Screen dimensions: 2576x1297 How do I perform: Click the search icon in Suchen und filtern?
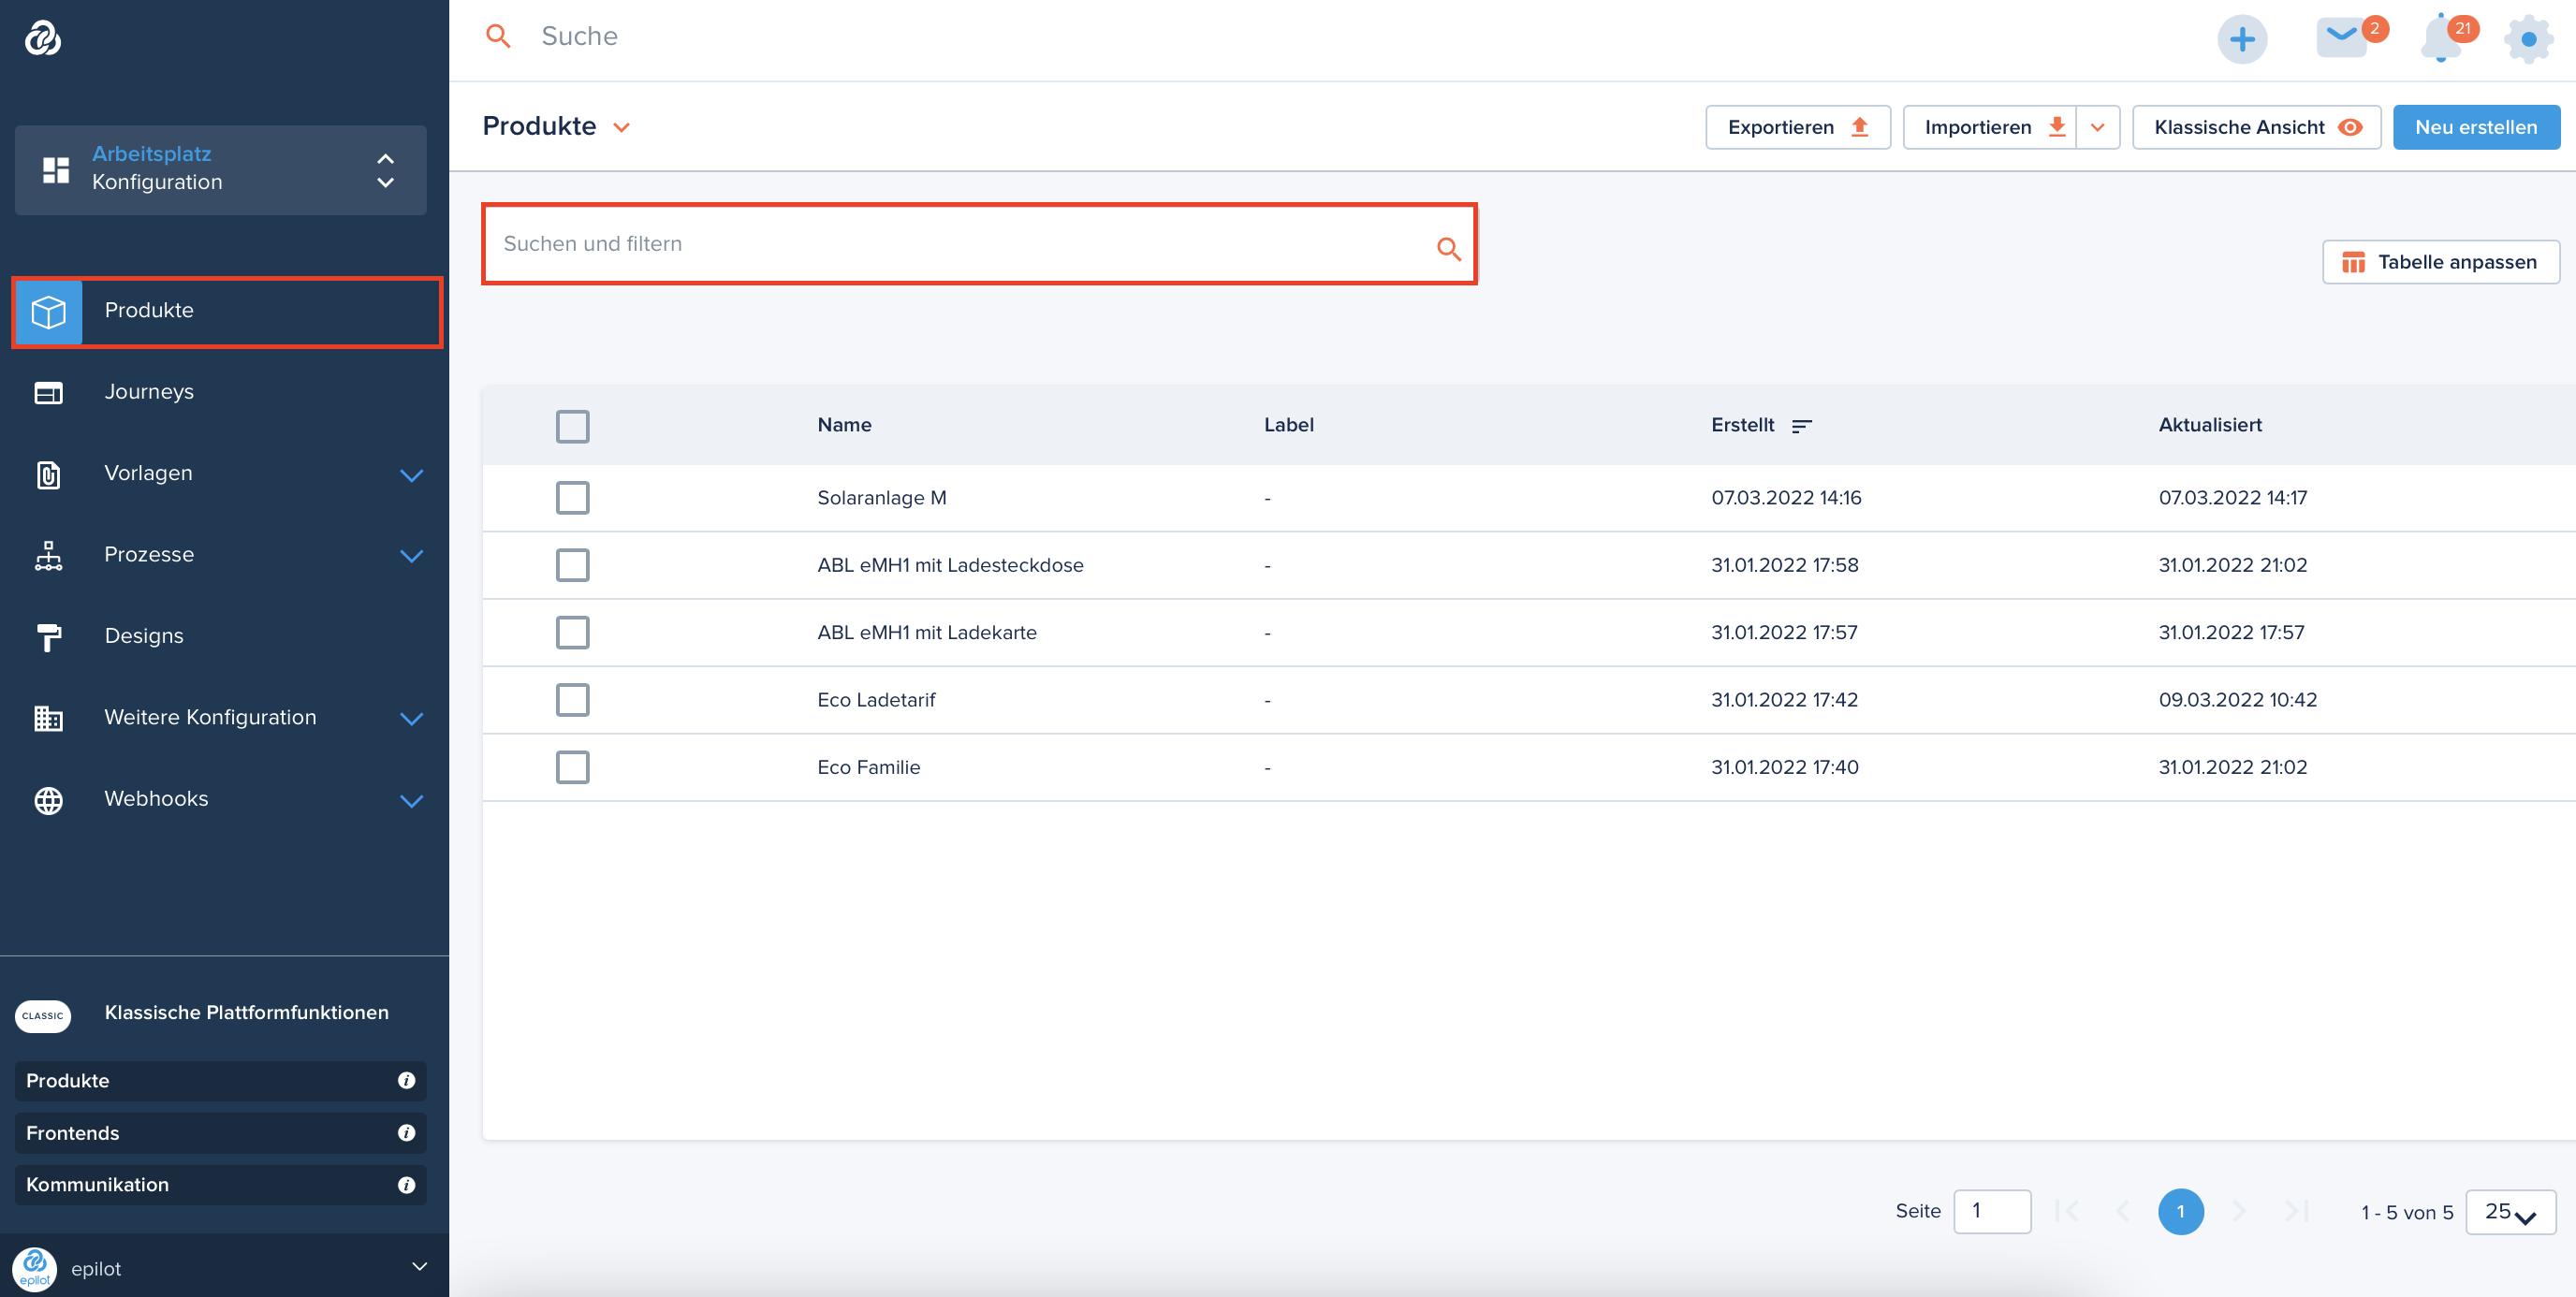(1448, 247)
